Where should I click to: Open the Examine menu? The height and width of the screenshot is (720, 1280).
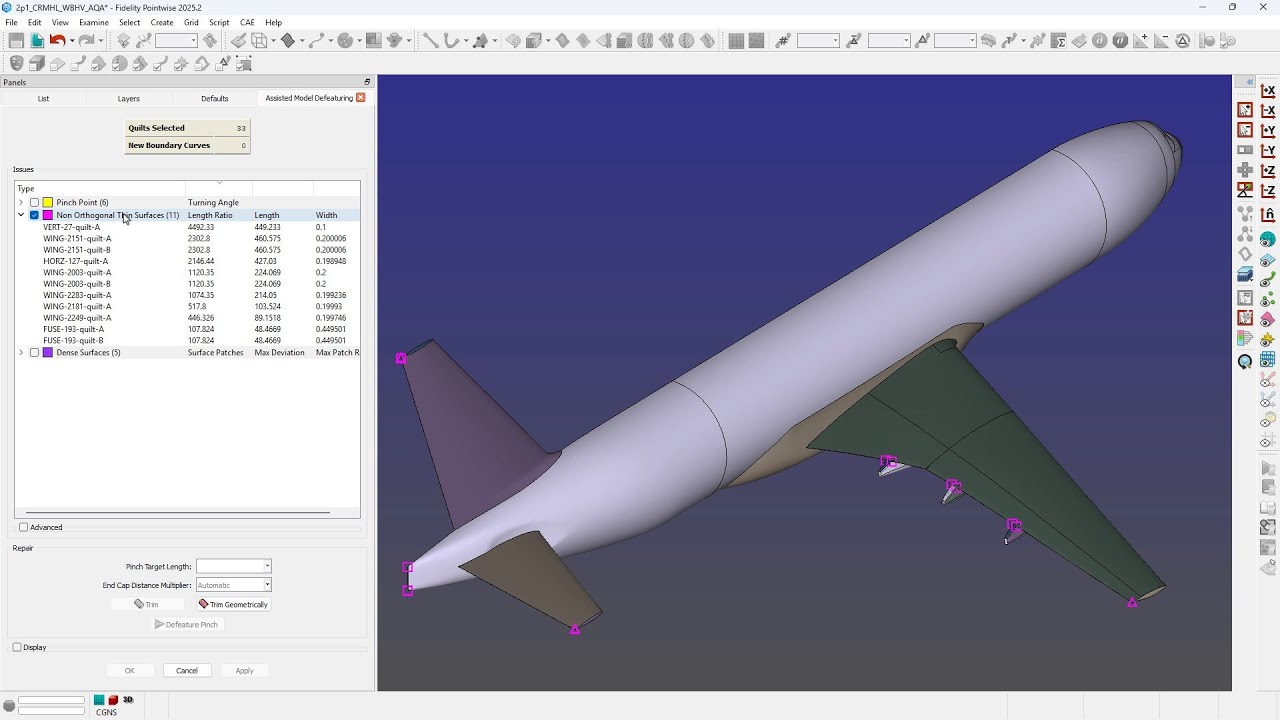tap(93, 22)
